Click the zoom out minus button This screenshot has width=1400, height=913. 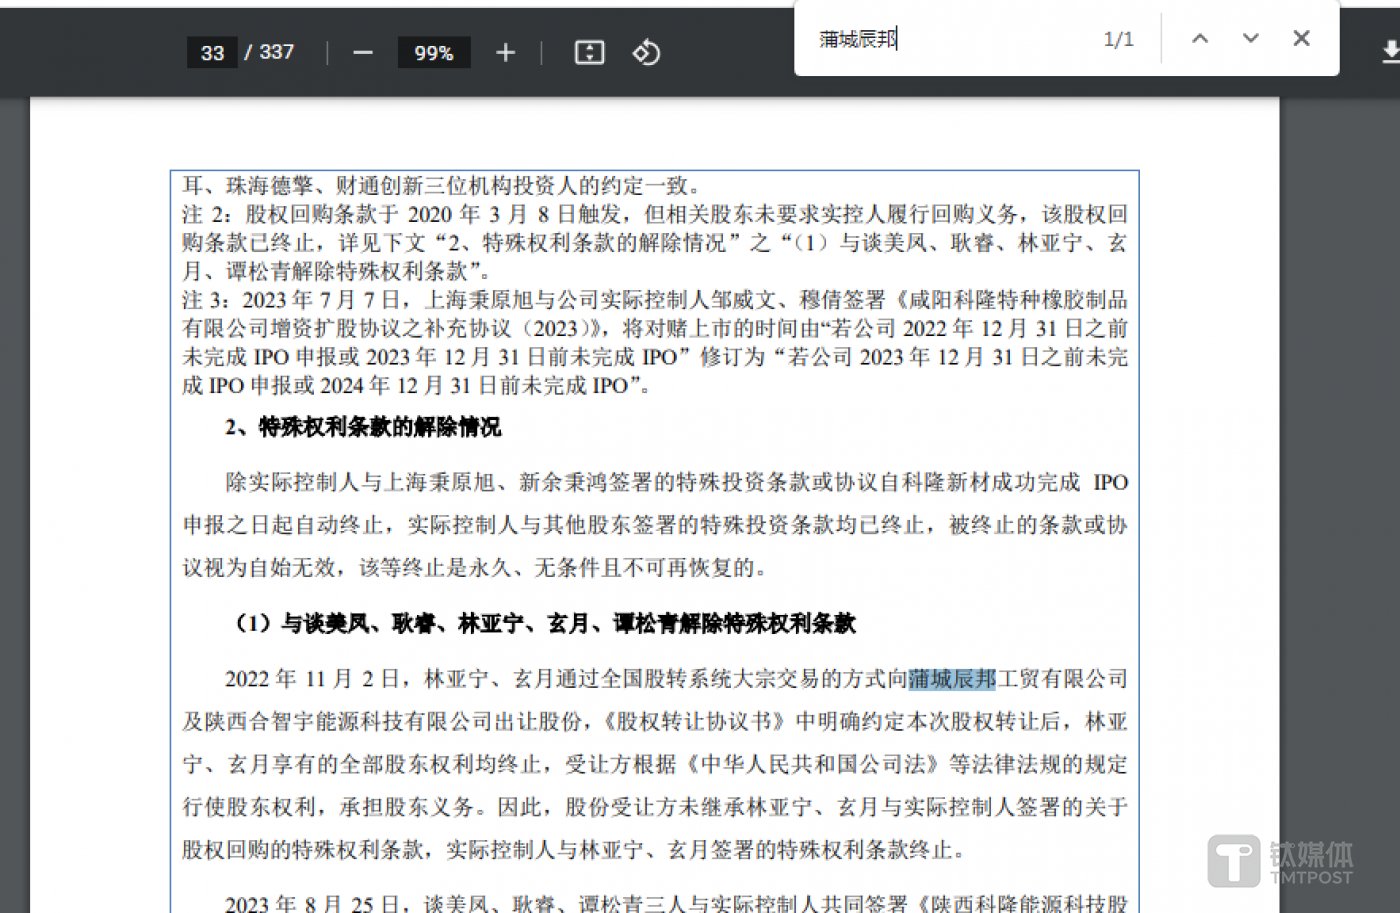click(363, 53)
